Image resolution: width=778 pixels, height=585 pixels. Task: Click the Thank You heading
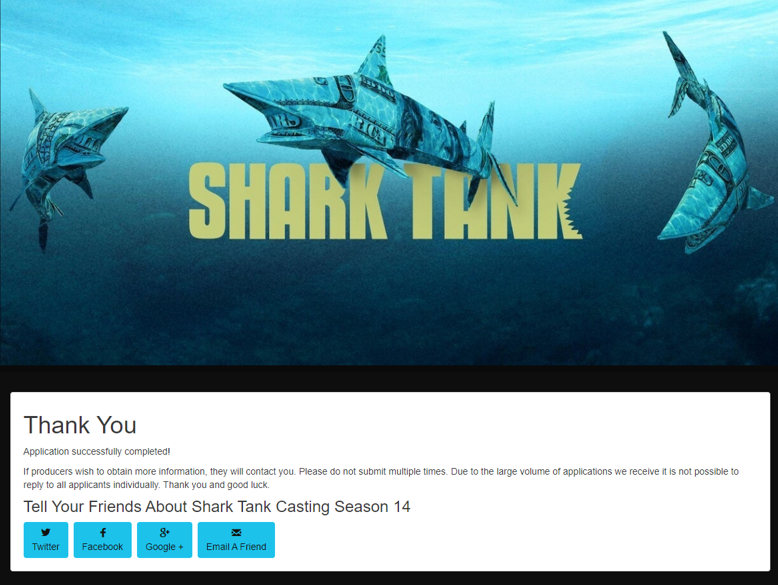pyautogui.click(x=80, y=425)
